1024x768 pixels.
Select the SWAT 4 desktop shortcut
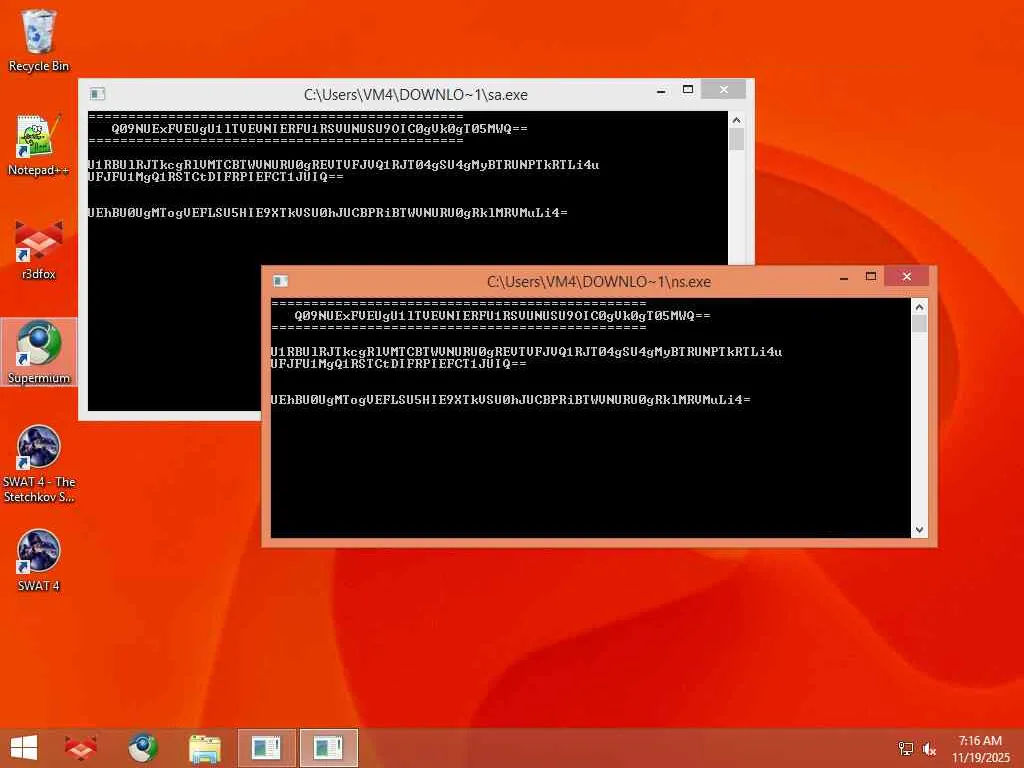click(x=39, y=560)
